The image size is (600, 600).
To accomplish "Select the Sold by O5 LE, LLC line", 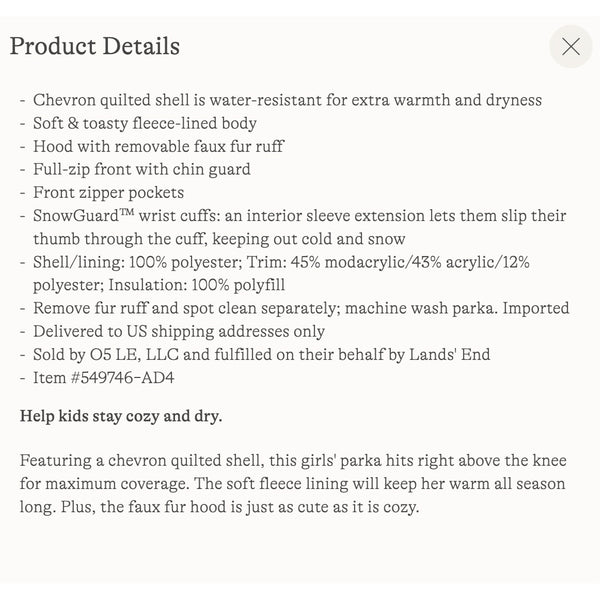I will (261, 355).
